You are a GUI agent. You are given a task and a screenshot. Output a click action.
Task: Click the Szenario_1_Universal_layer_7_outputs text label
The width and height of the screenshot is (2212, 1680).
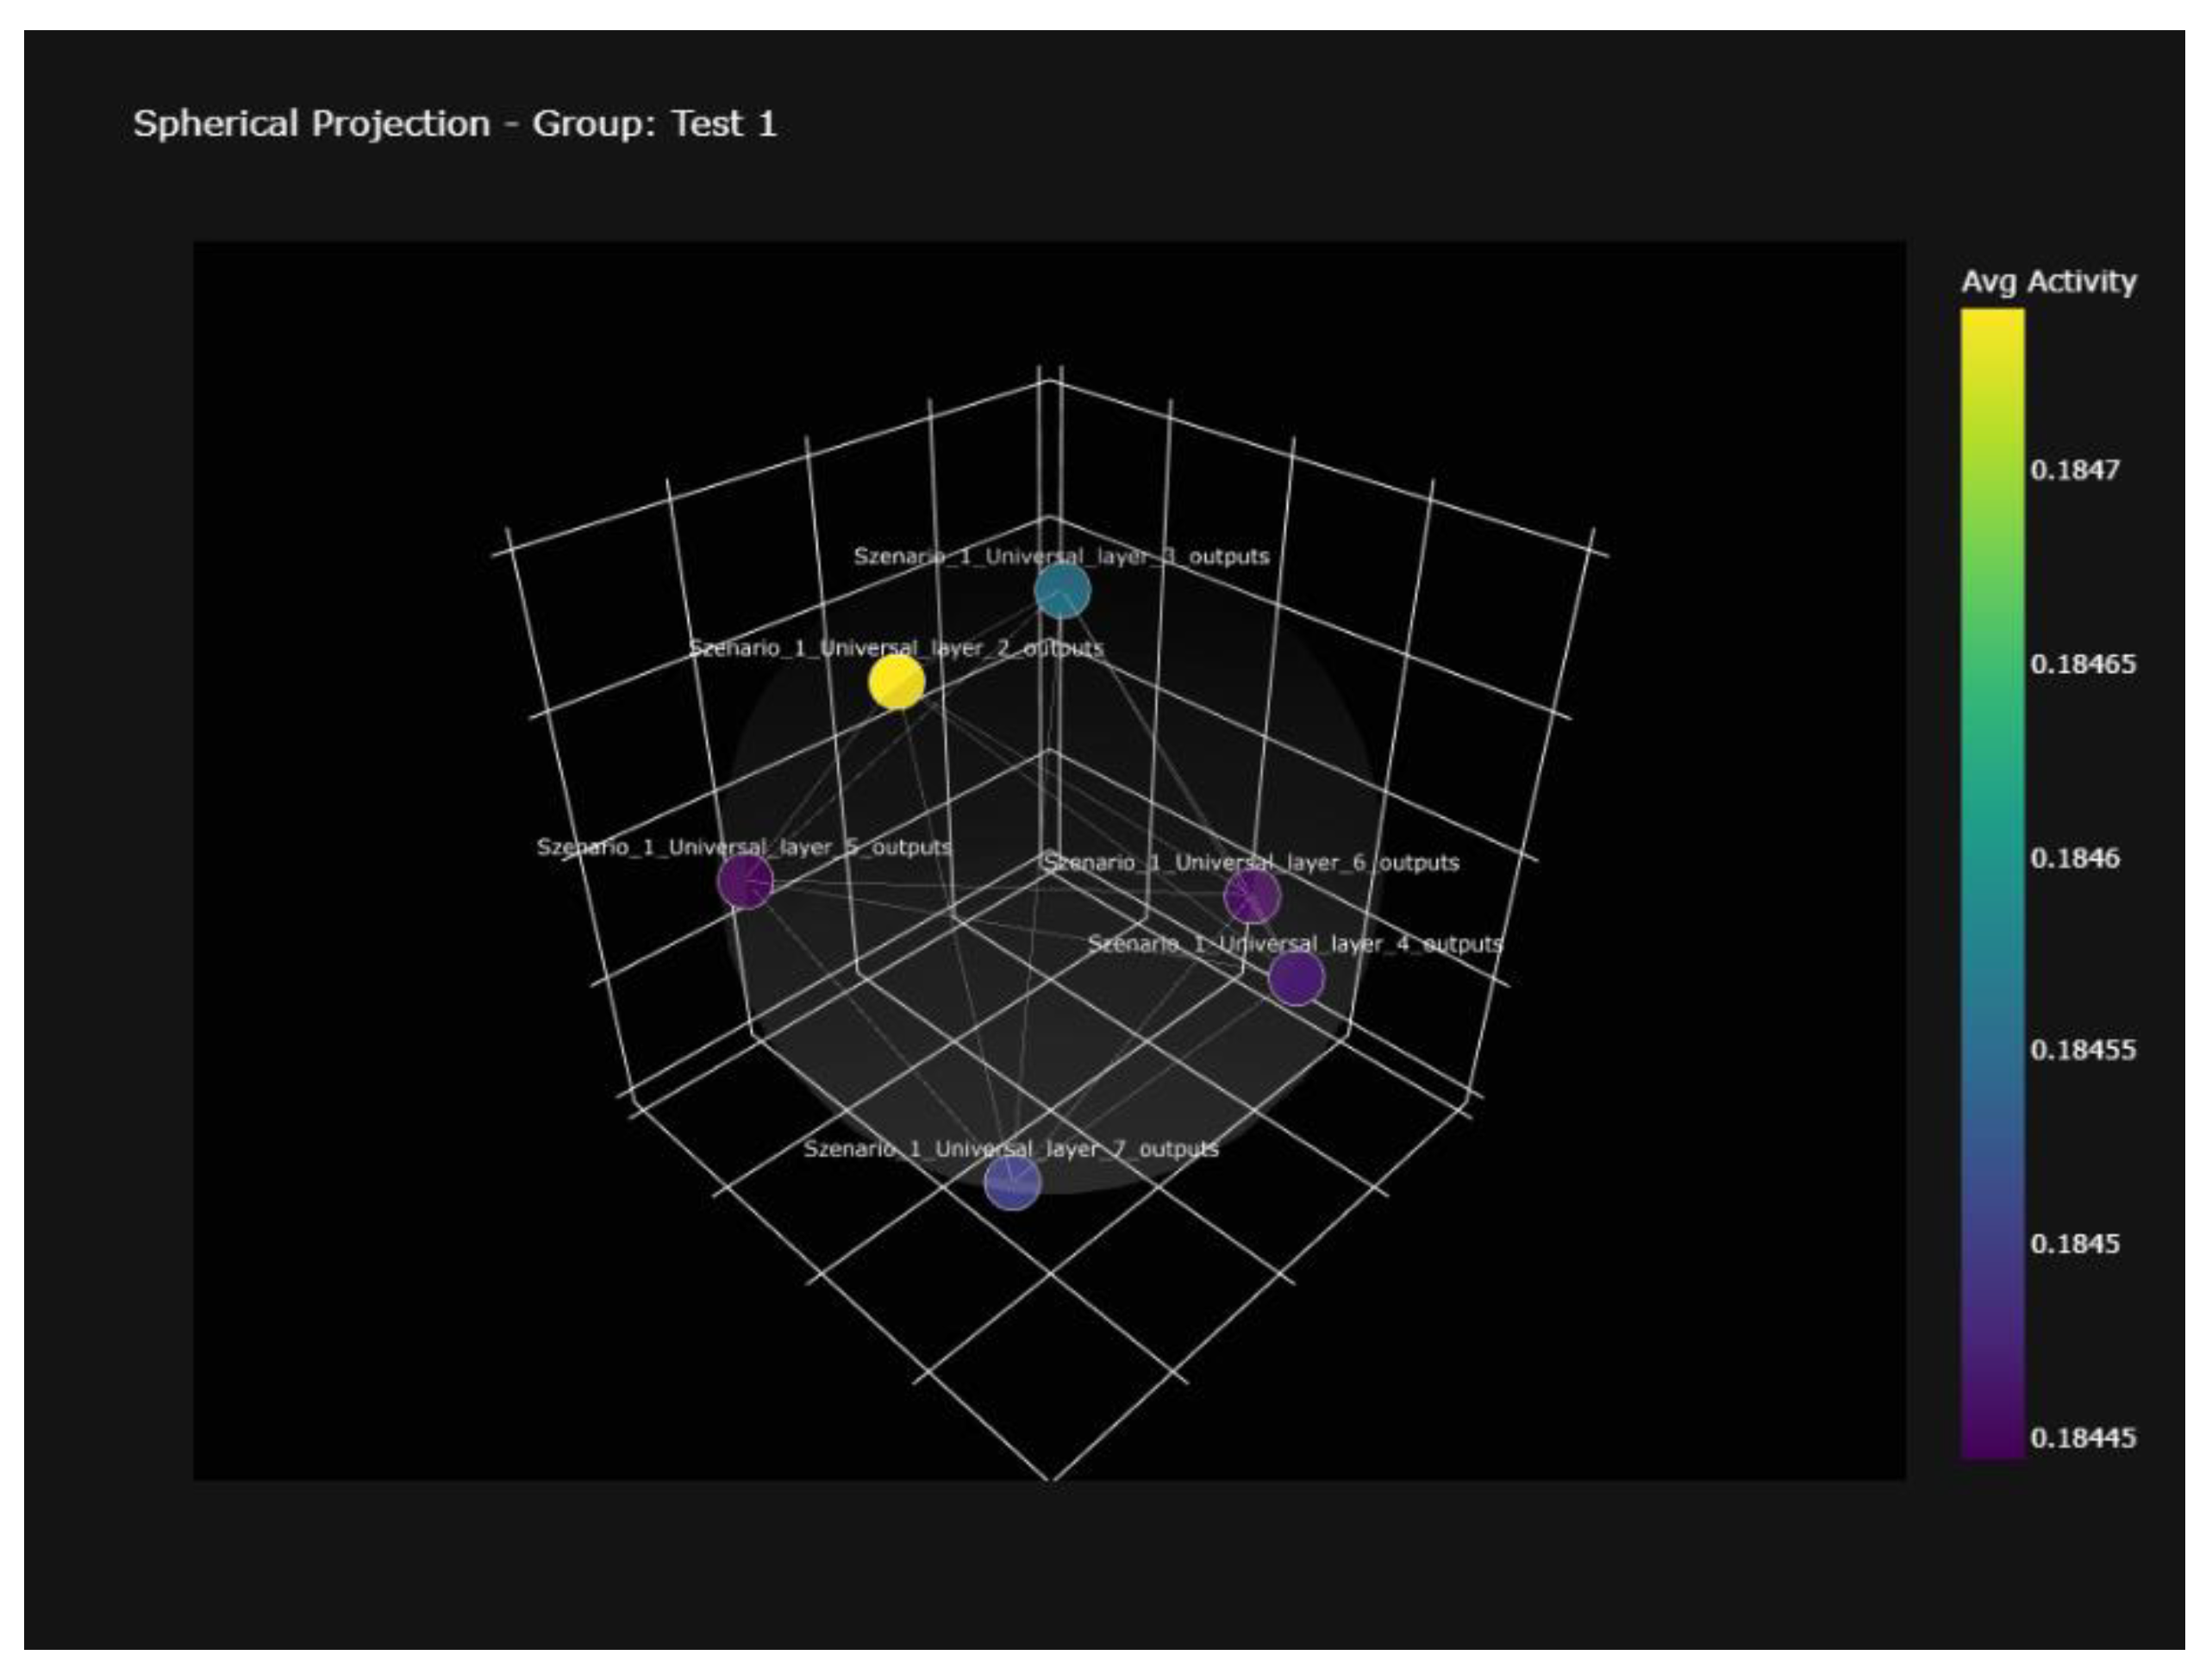click(1011, 1149)
